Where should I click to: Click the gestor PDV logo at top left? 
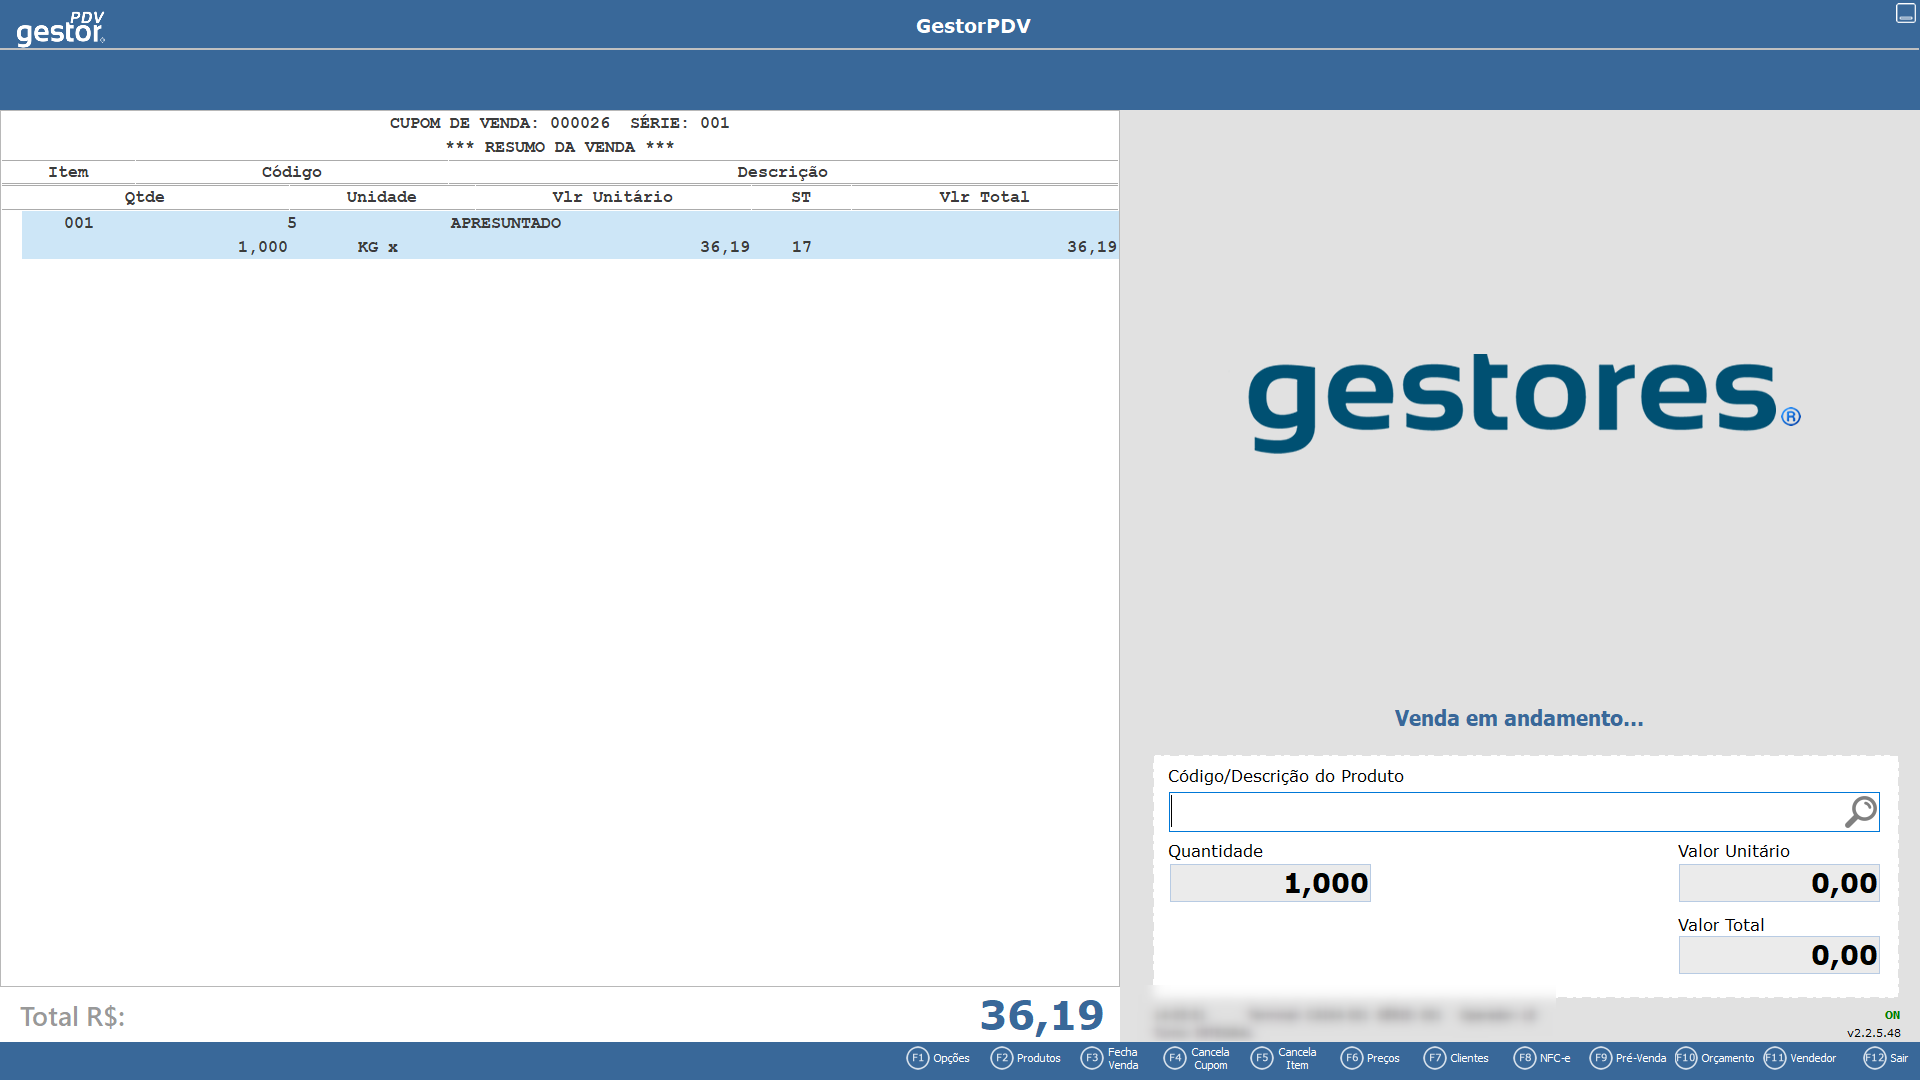60,28
